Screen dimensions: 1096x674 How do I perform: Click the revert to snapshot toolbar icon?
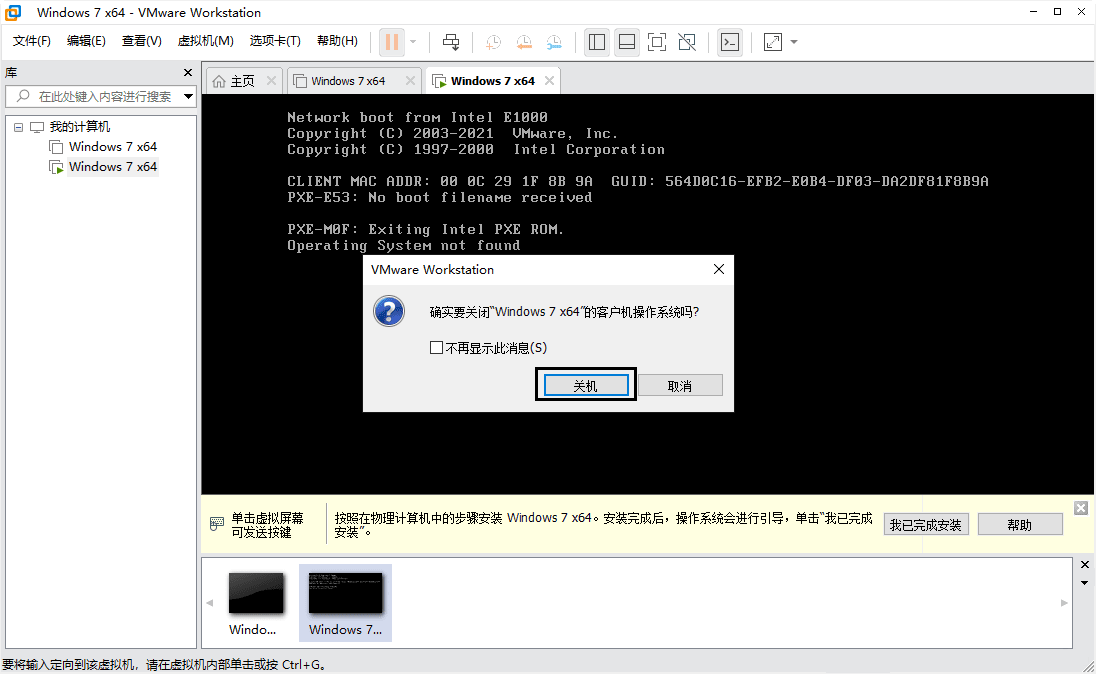[x=524, y=42]
